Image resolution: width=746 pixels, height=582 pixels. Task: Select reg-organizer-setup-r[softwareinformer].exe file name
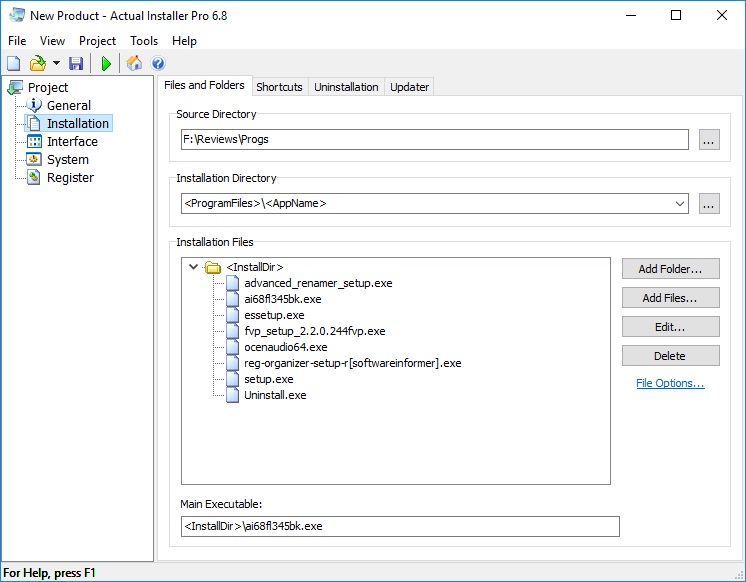click(x=353, y=363)
